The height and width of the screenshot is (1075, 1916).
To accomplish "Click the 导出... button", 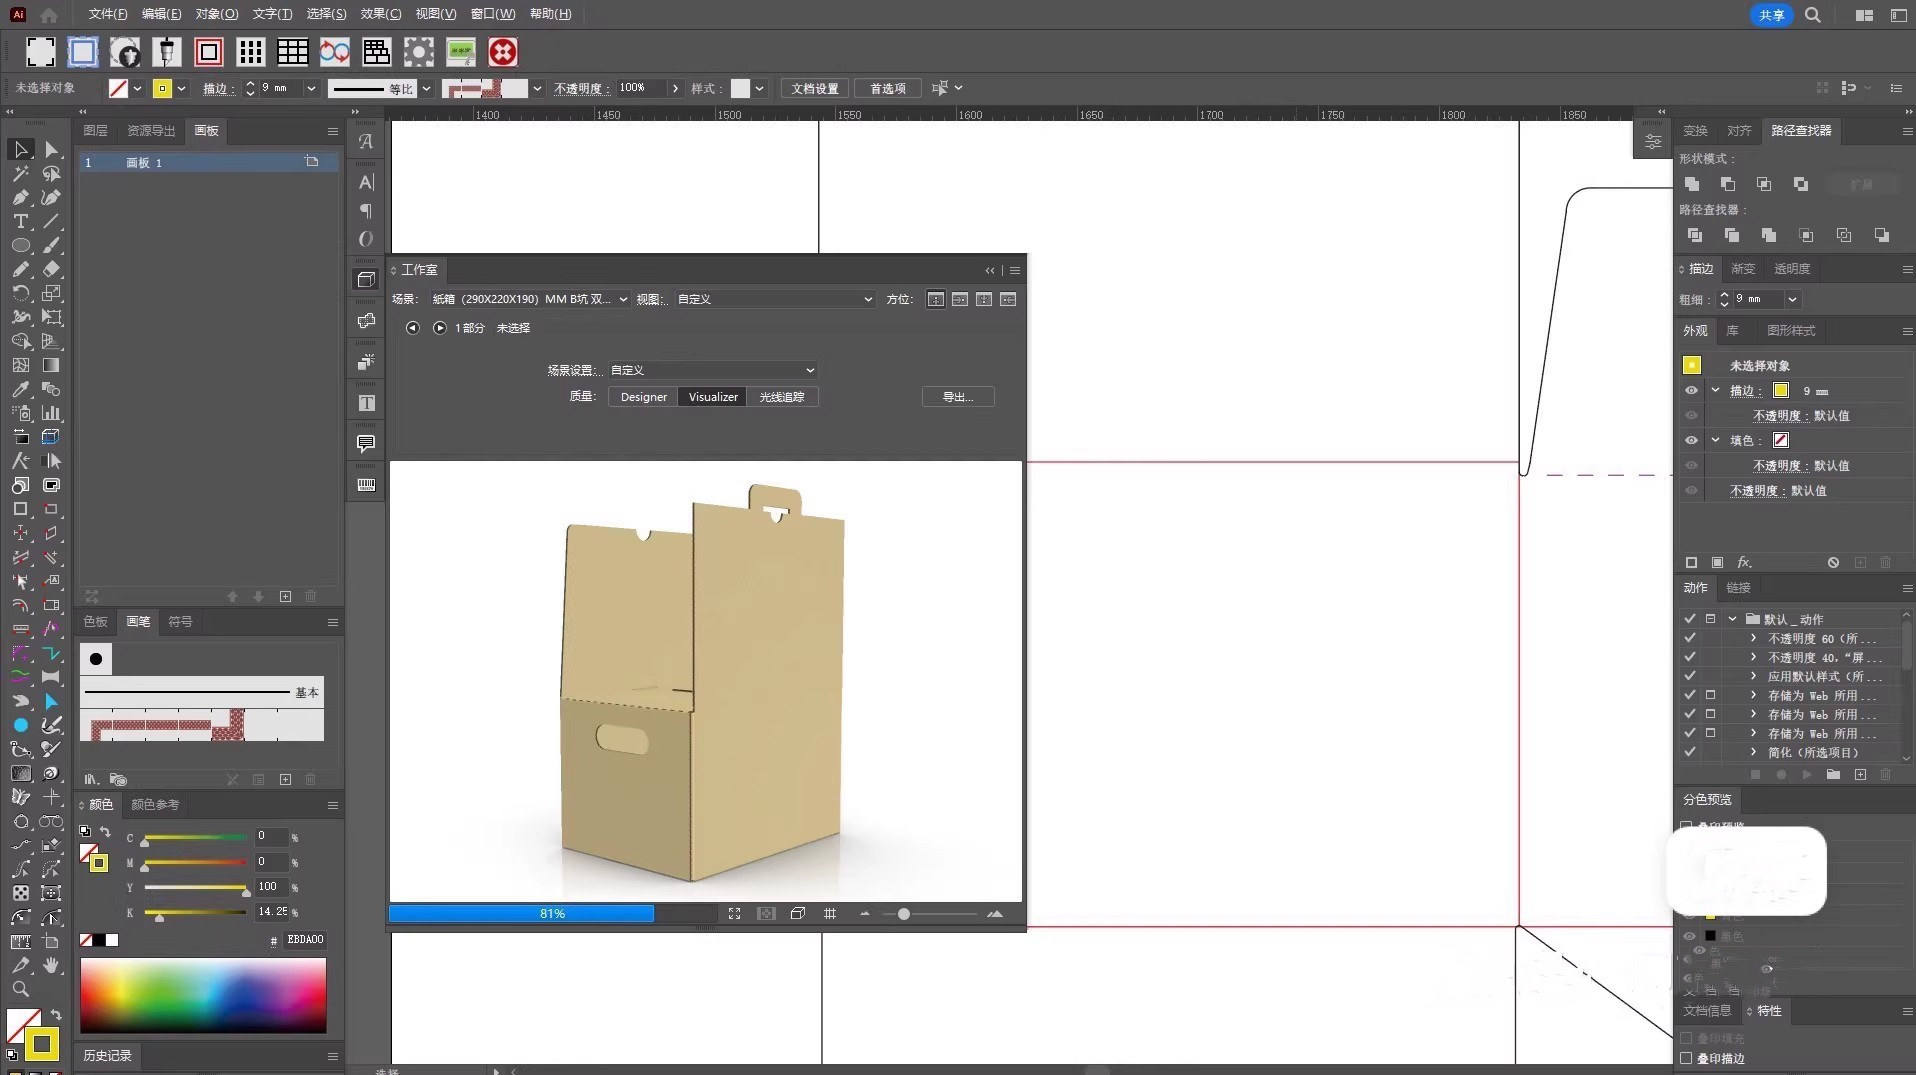I will (x=958, y=397).
